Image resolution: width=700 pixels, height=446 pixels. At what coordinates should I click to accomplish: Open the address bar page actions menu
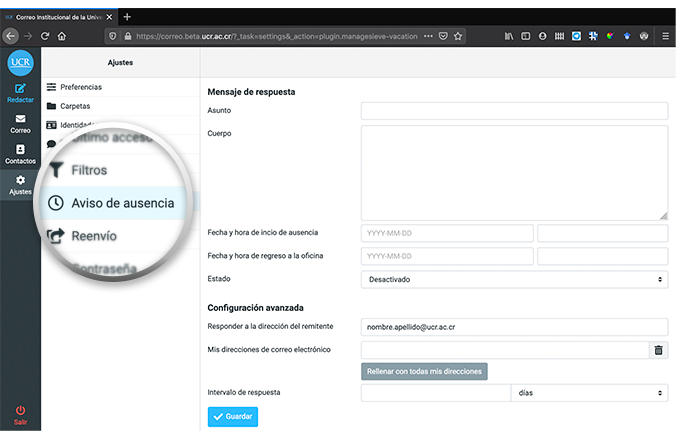pyautogui.click(x=428, y=36)
